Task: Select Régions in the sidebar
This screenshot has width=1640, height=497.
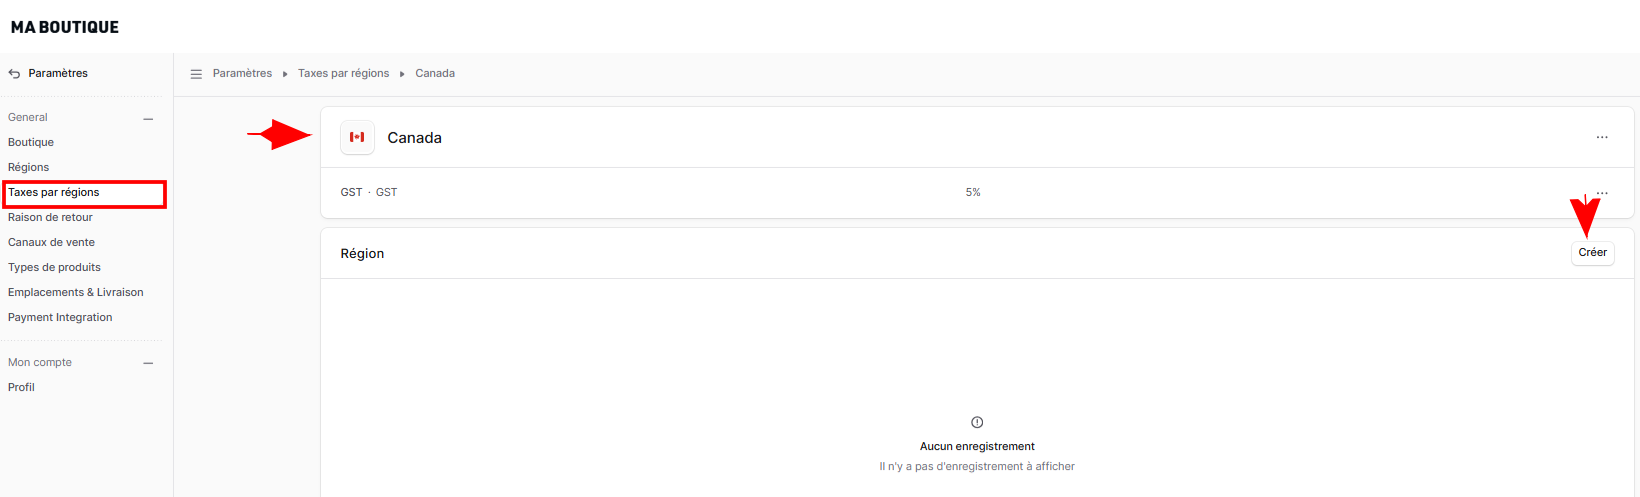Action: [x=28, y=167]
